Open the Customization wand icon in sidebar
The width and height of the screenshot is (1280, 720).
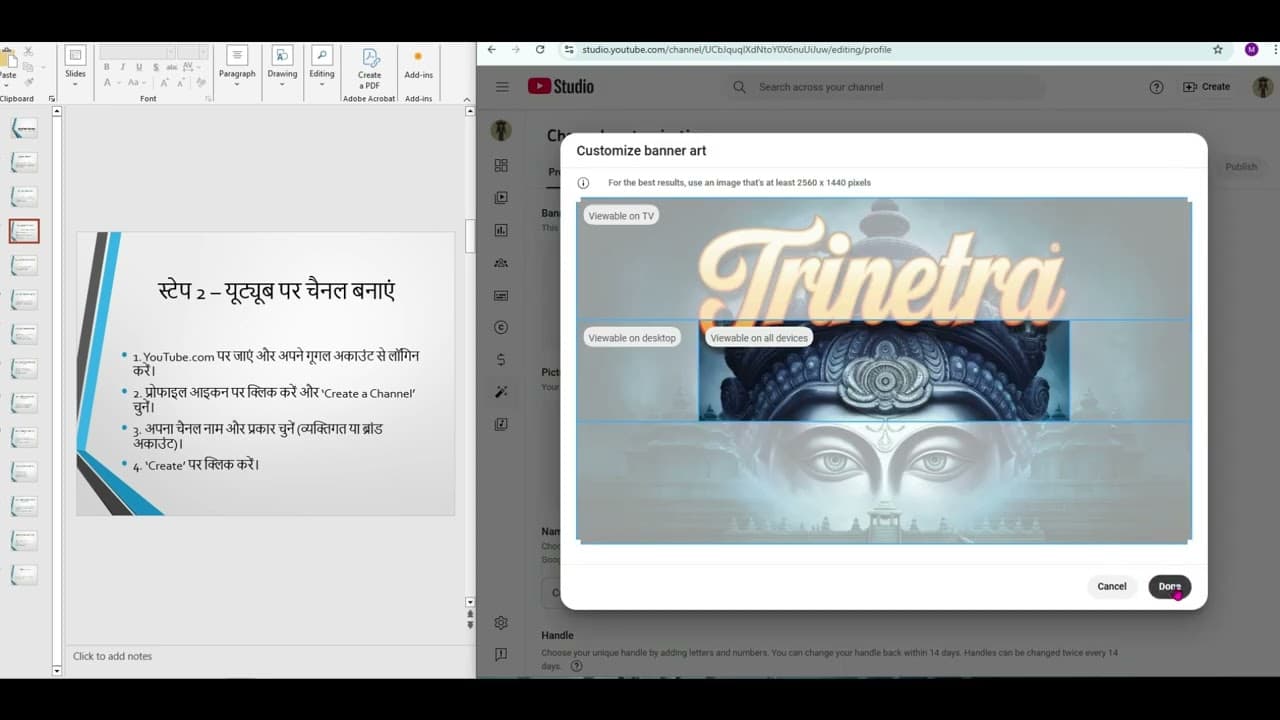click(501, 392)
